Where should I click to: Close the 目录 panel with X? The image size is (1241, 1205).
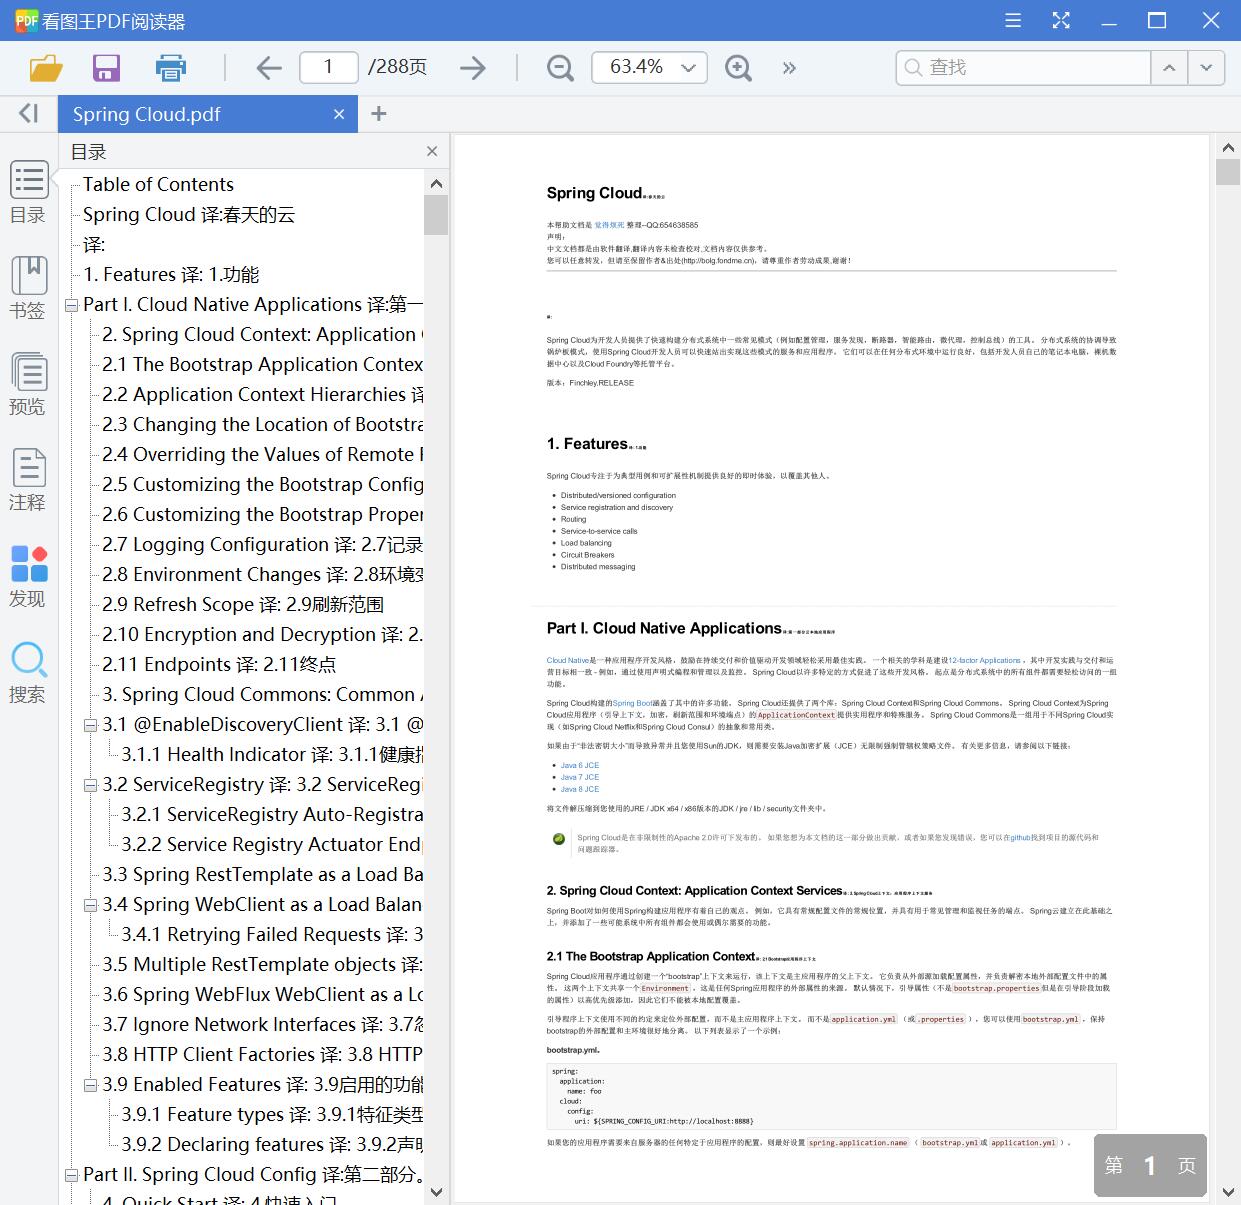432,151
